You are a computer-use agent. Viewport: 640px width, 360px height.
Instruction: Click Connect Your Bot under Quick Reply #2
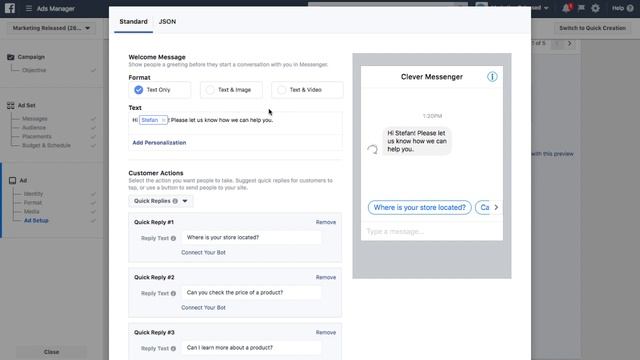(203, 307)
